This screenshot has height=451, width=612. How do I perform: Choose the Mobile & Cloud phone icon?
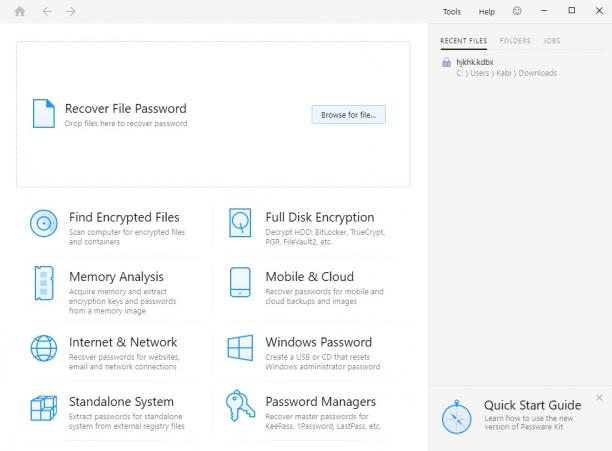click(240, 282)
